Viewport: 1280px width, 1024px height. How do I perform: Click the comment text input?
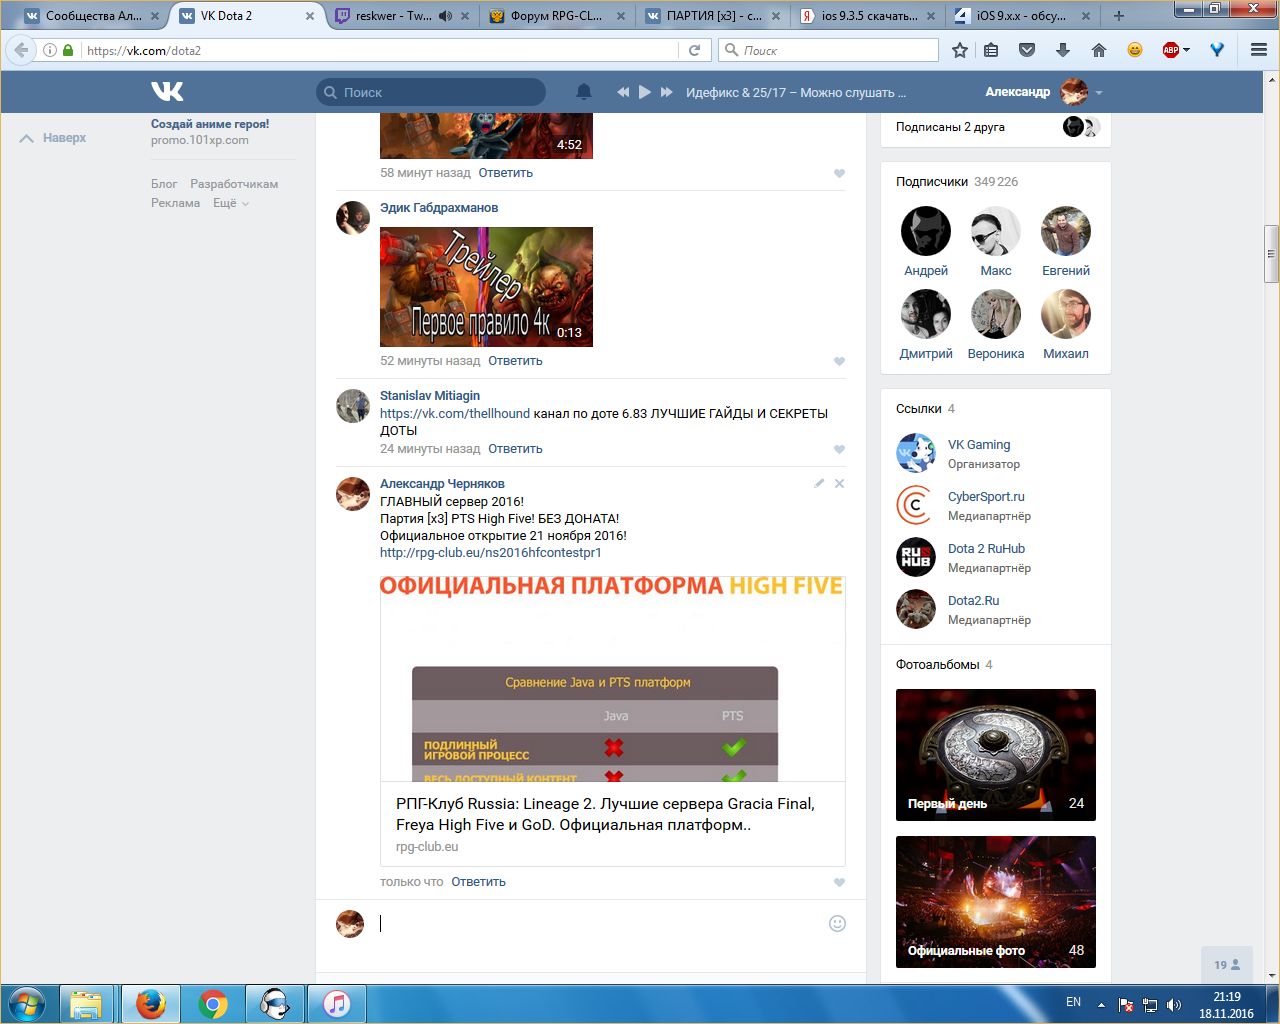click(600, 924)
